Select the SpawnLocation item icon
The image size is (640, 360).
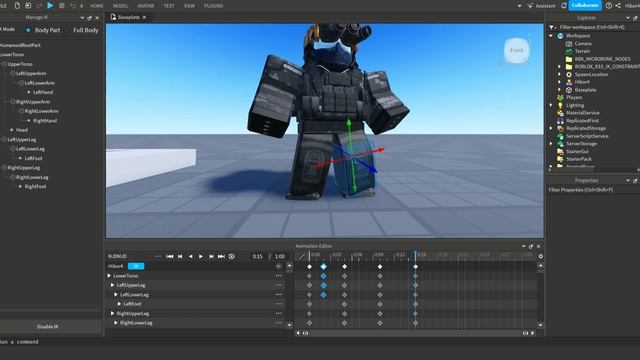coord(569,74)
